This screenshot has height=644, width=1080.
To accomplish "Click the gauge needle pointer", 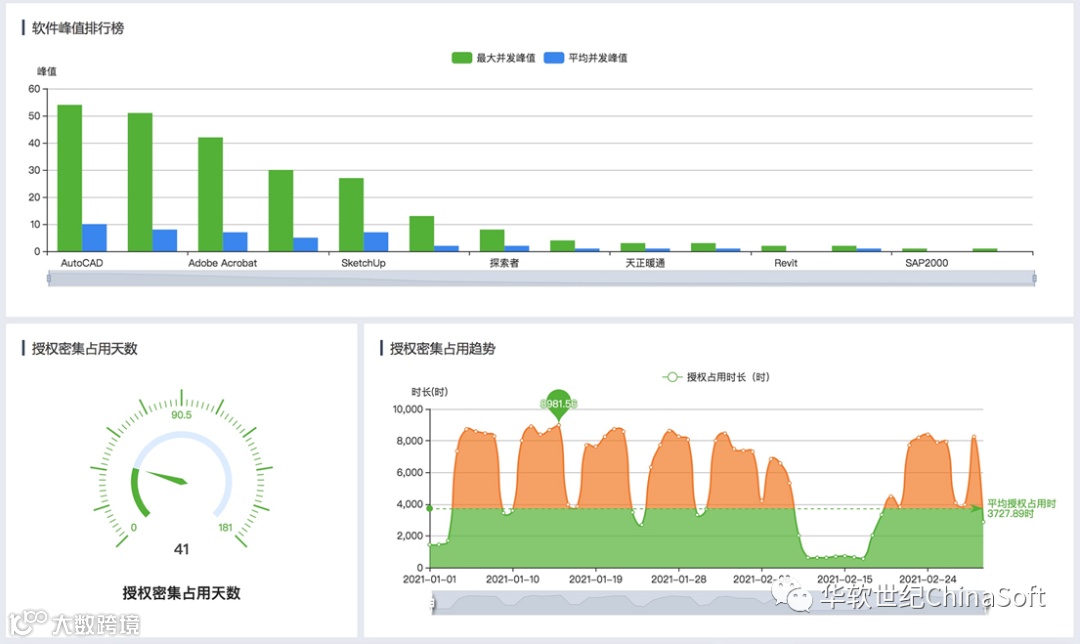I will [165, 477].
